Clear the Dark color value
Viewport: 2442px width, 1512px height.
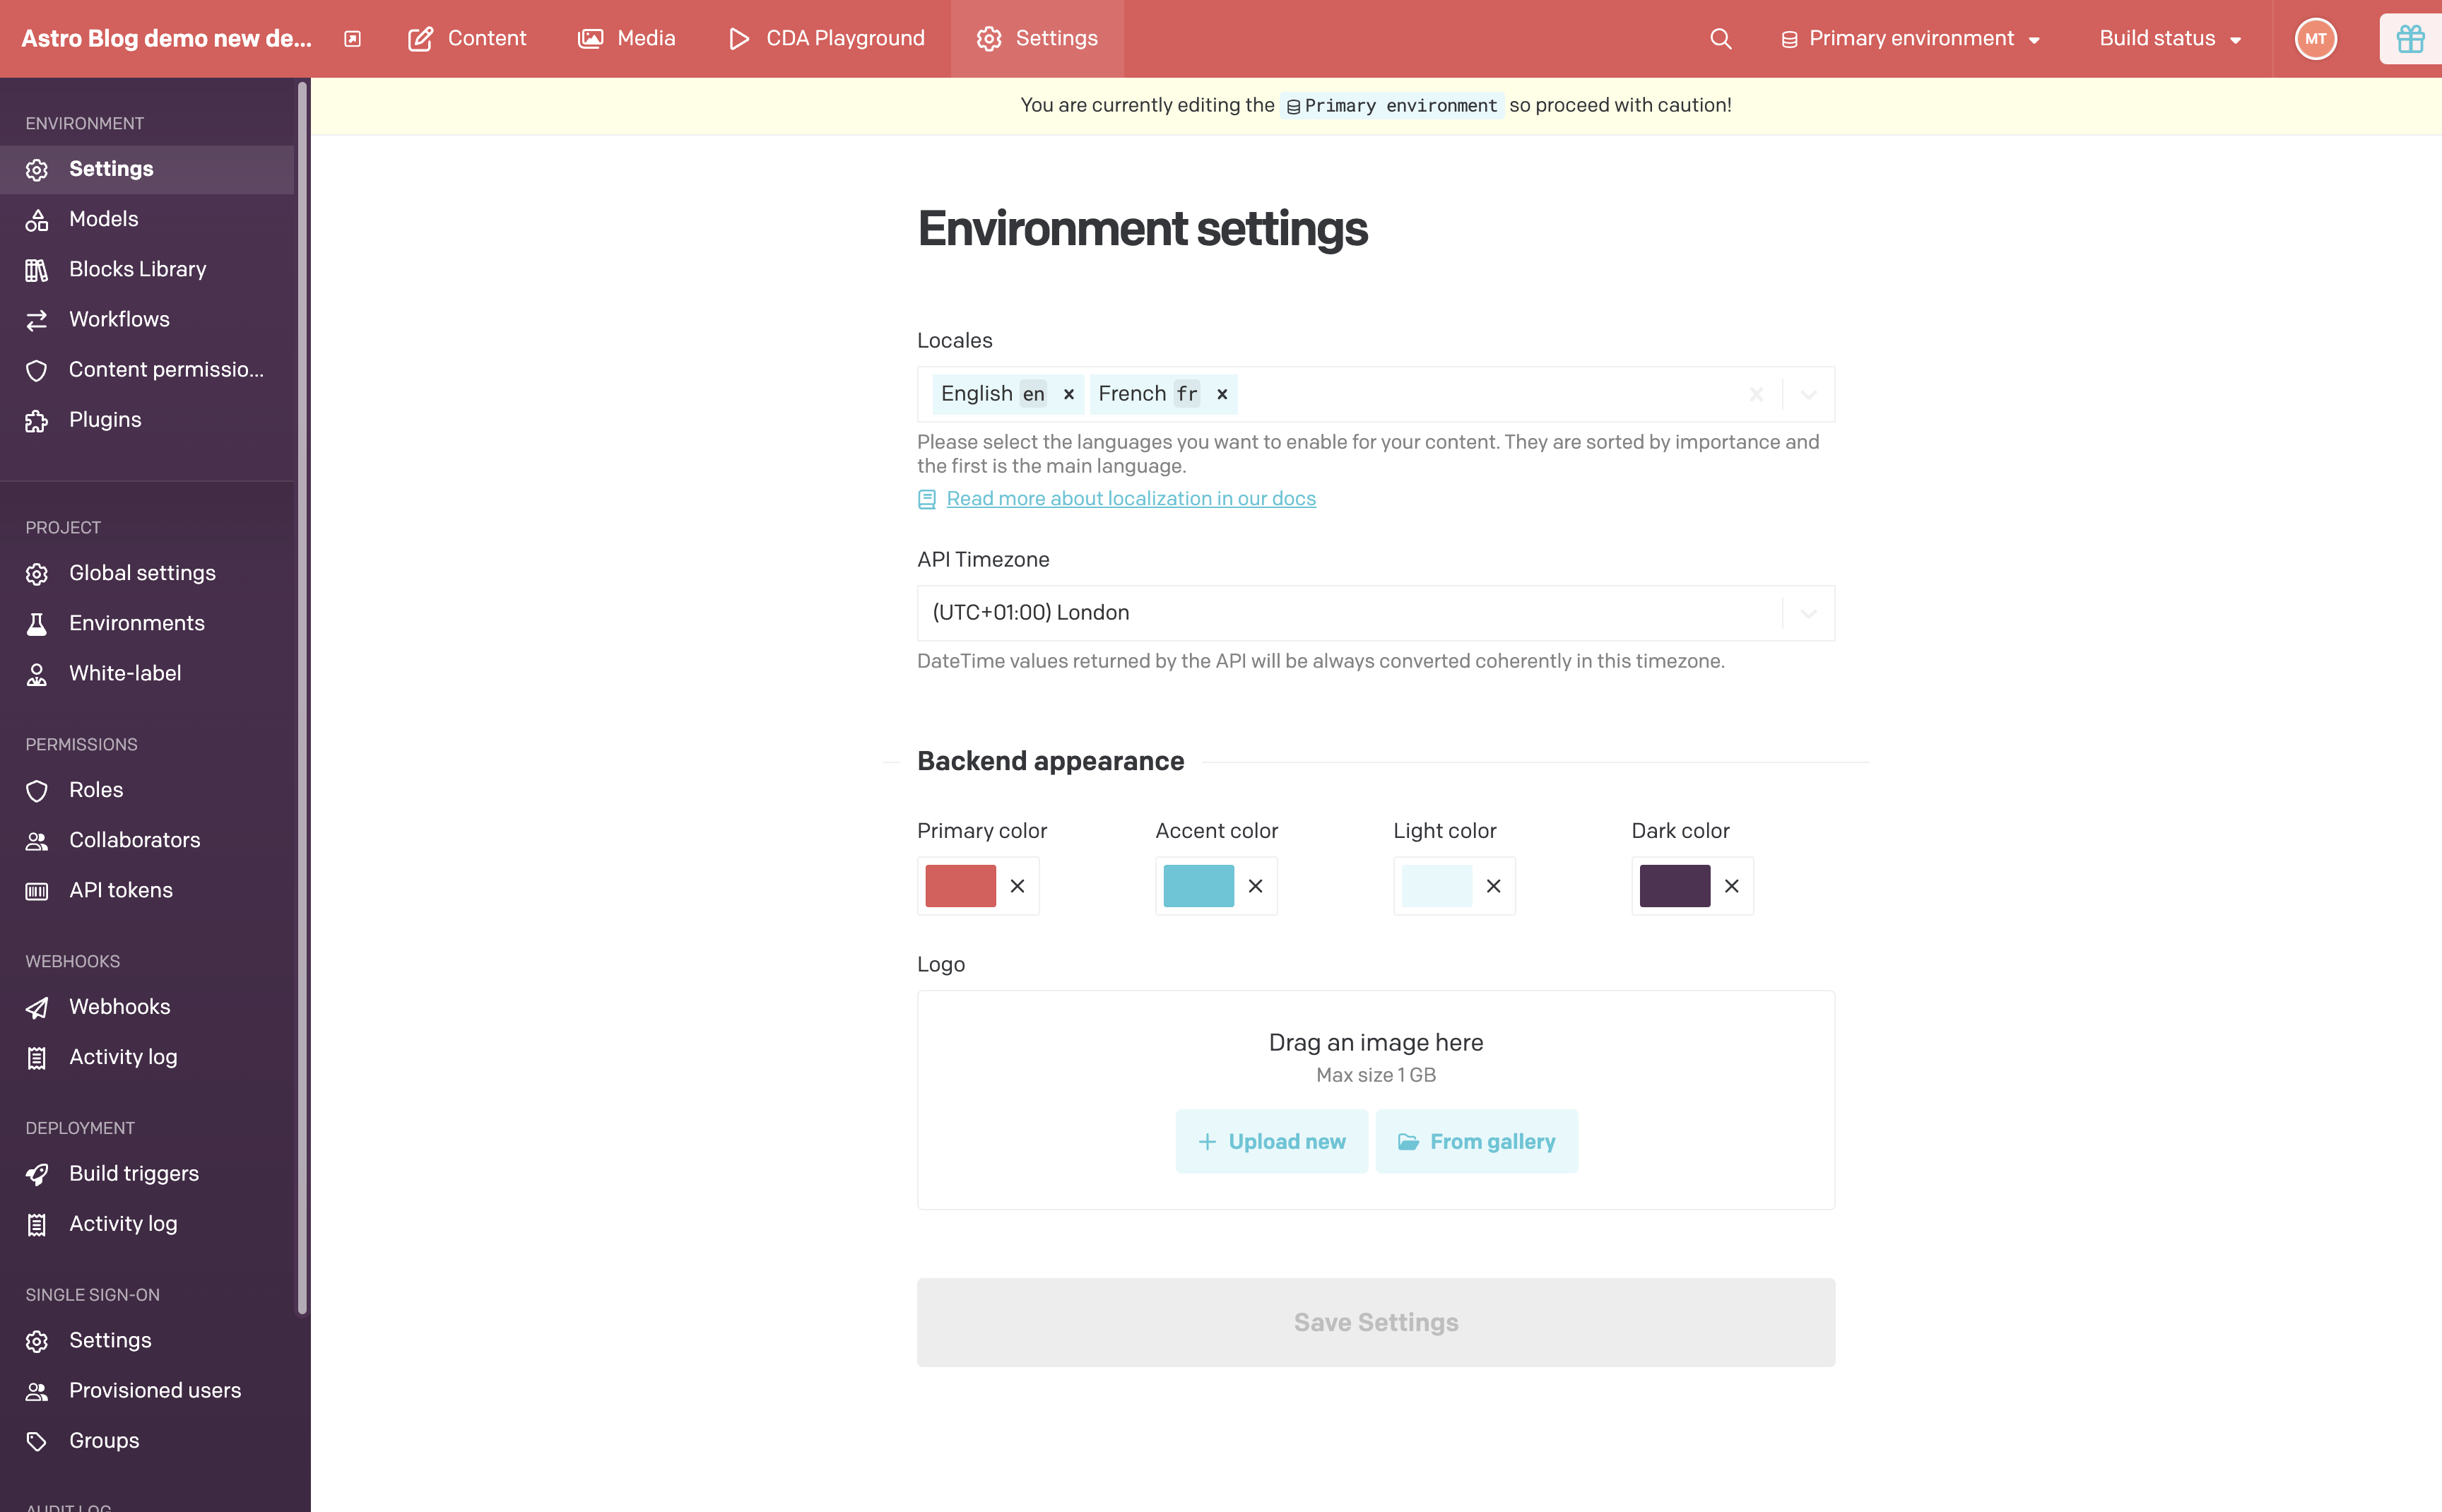1732,886
